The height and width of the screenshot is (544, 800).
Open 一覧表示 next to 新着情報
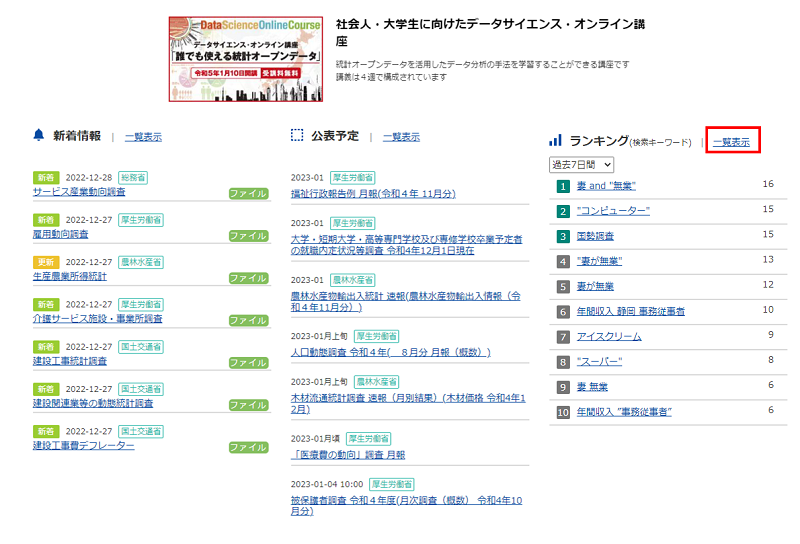143,137
